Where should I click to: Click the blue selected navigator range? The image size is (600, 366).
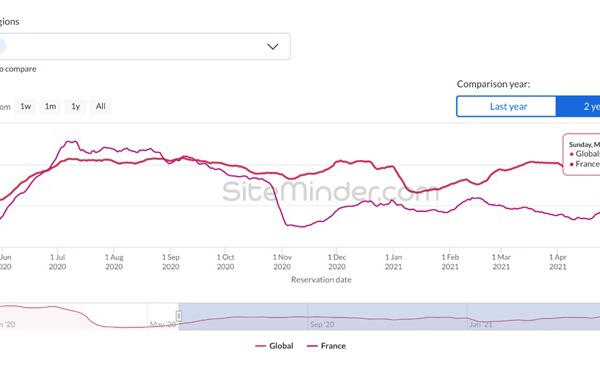389,316
